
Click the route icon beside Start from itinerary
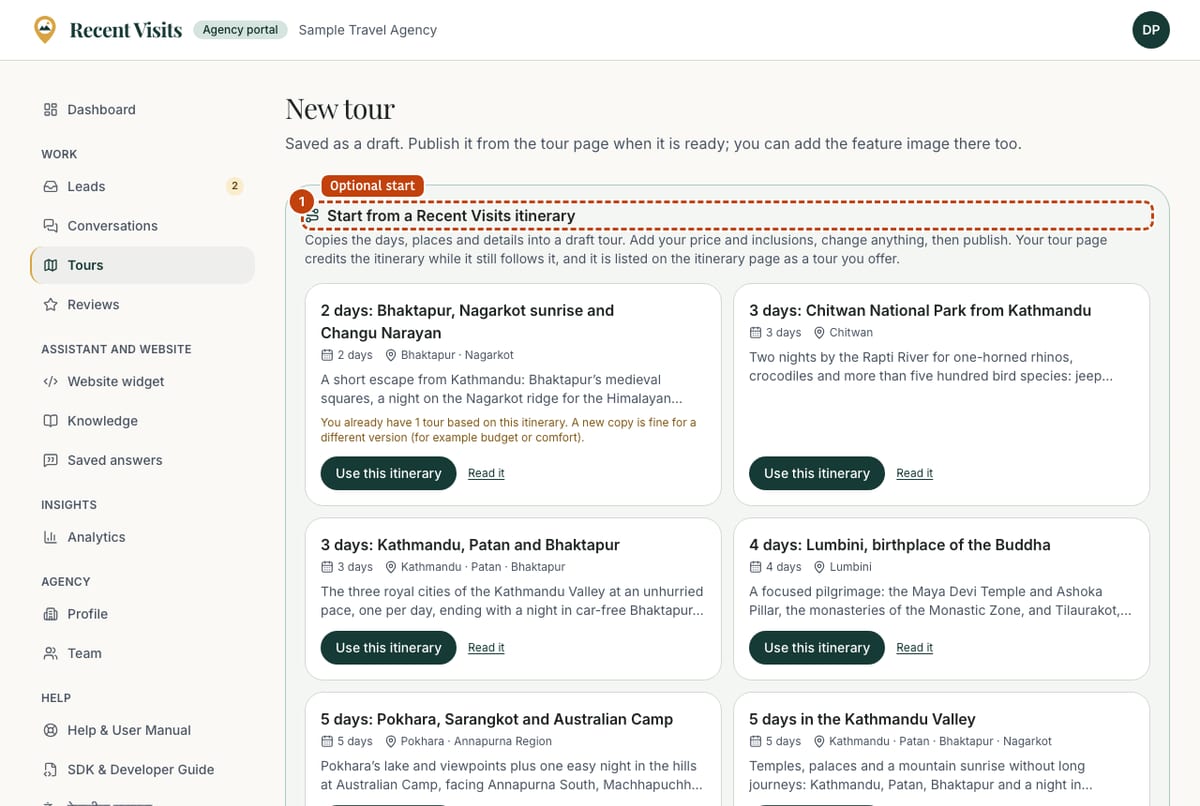click(313, 216)
